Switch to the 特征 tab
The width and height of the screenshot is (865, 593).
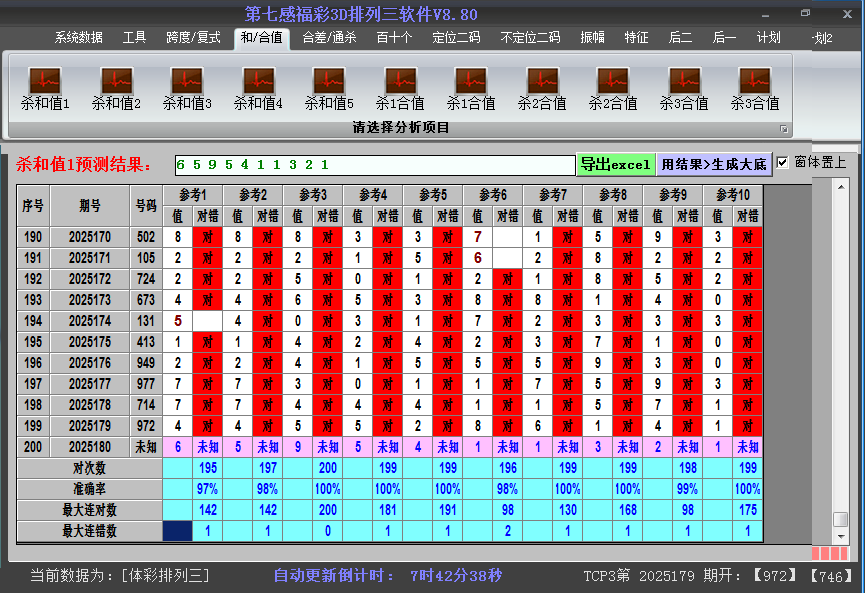point(636,38)
